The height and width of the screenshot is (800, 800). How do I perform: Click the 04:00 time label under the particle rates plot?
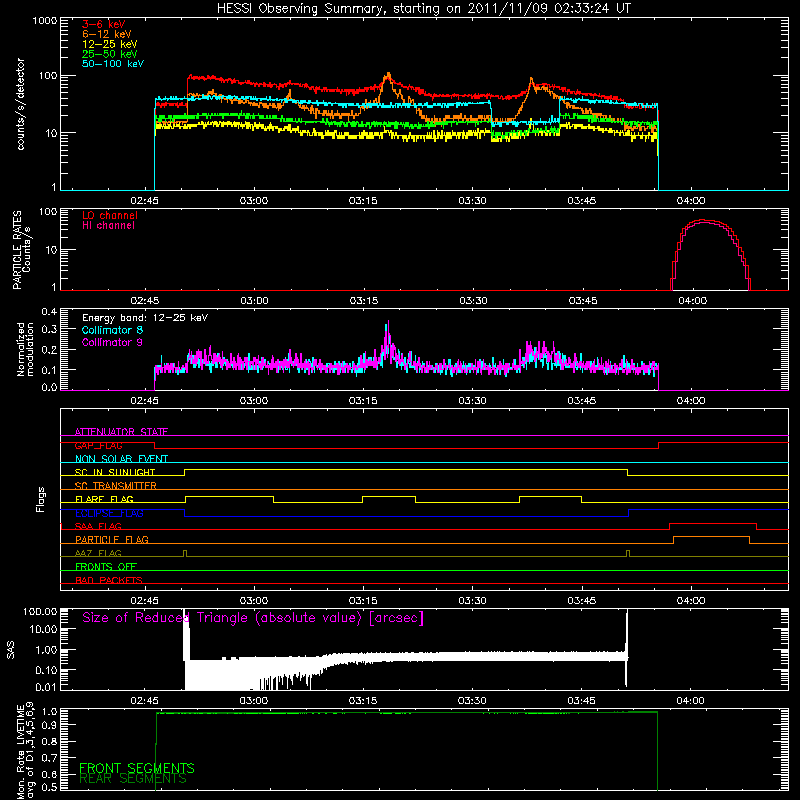[693, 301]
